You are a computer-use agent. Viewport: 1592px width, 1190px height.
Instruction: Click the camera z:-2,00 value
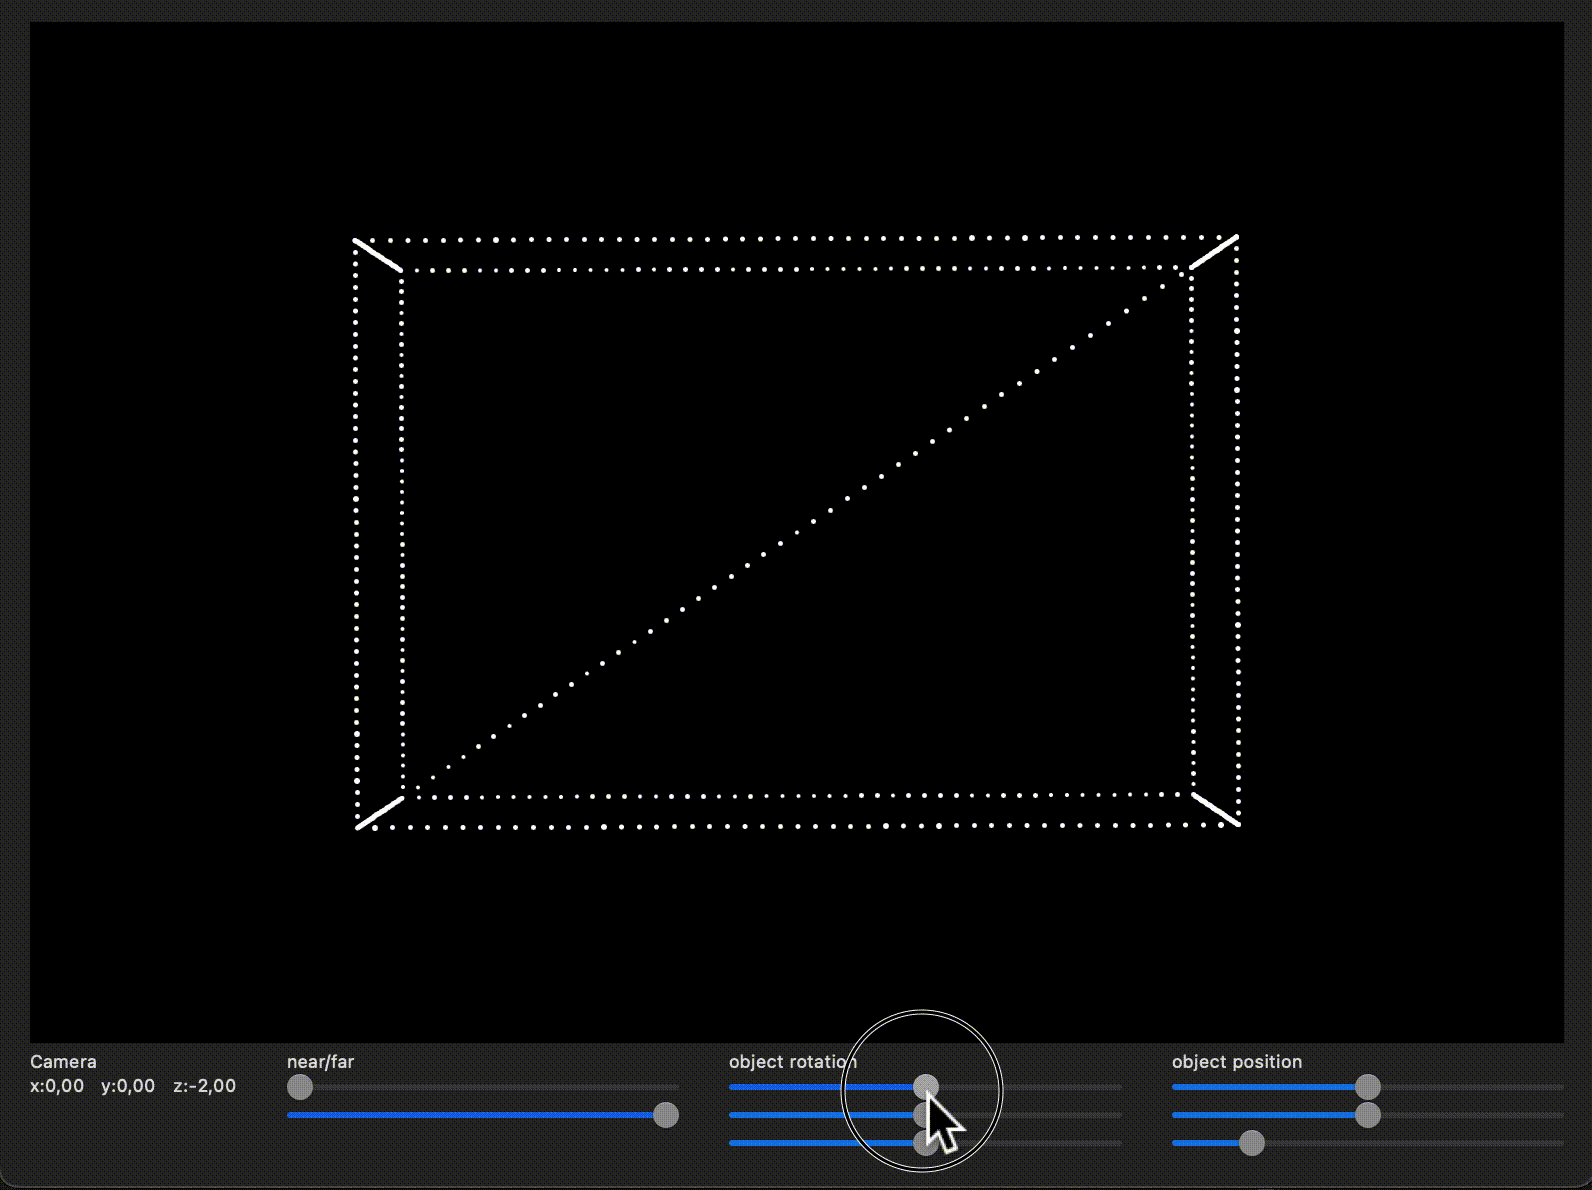click(205, 1086)
